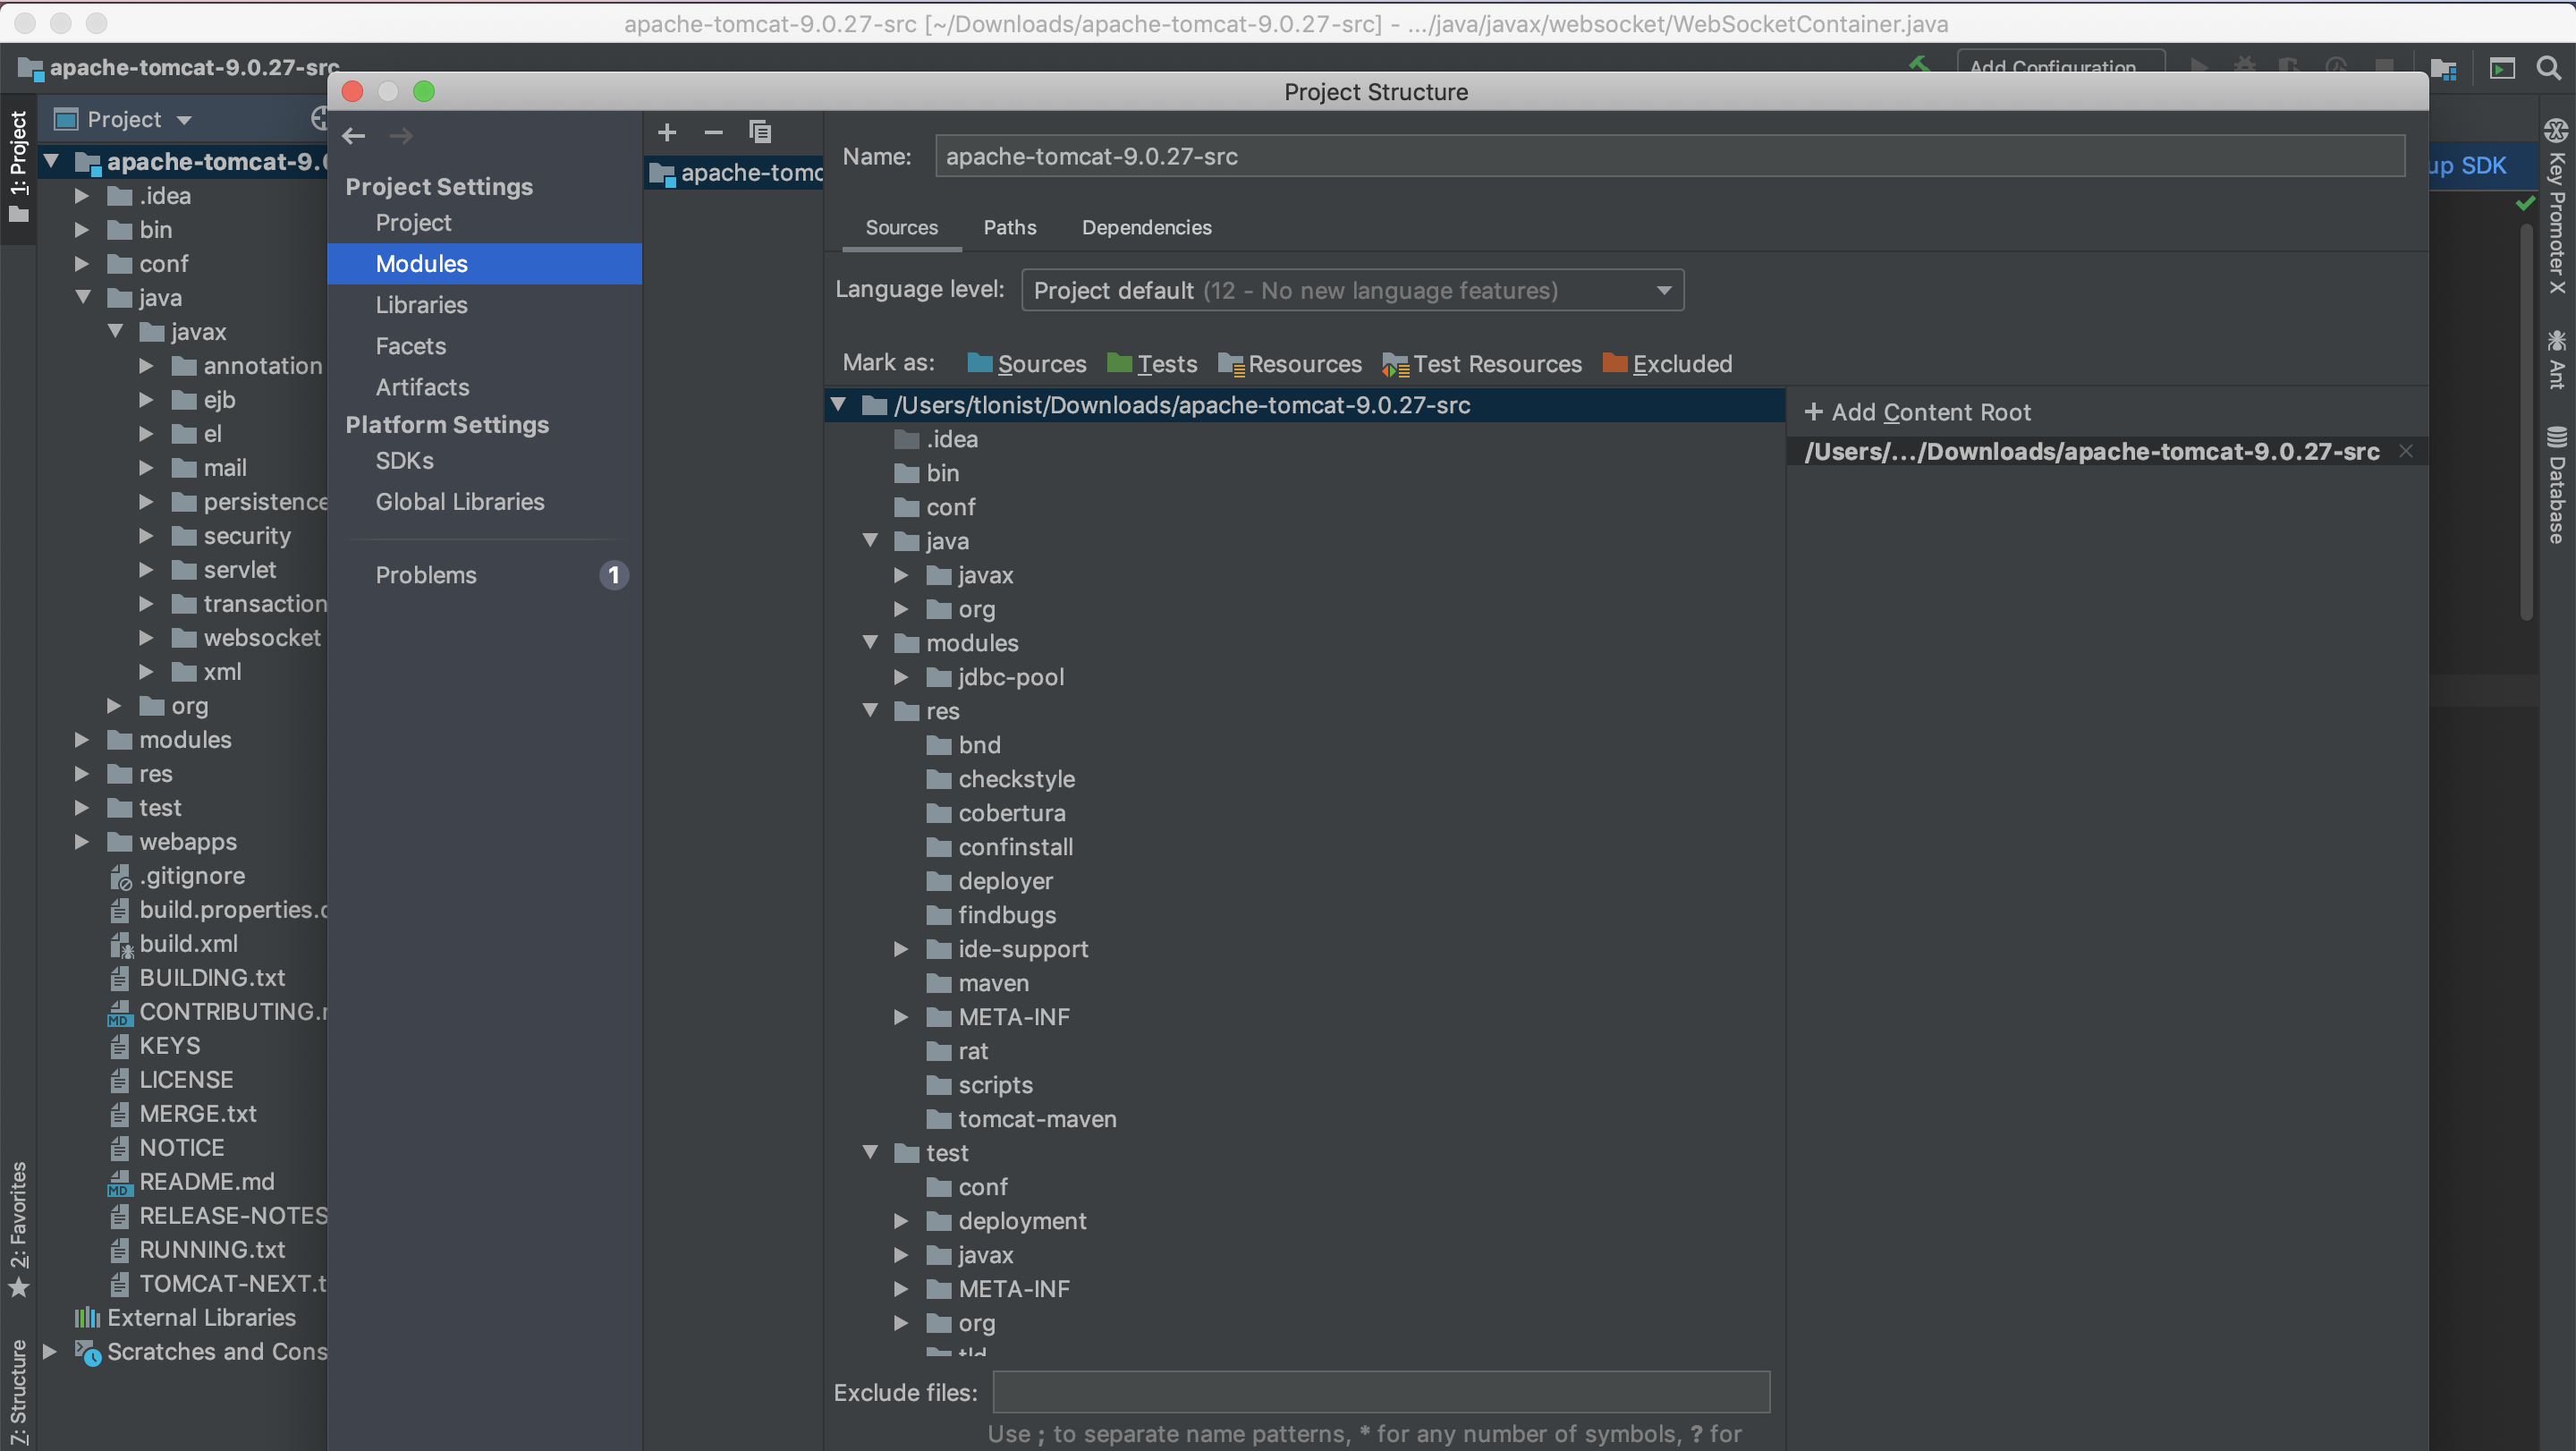The image size is (2576, 1451).
Task: Switch to the Sources tab
Action: tap(901, 228)
